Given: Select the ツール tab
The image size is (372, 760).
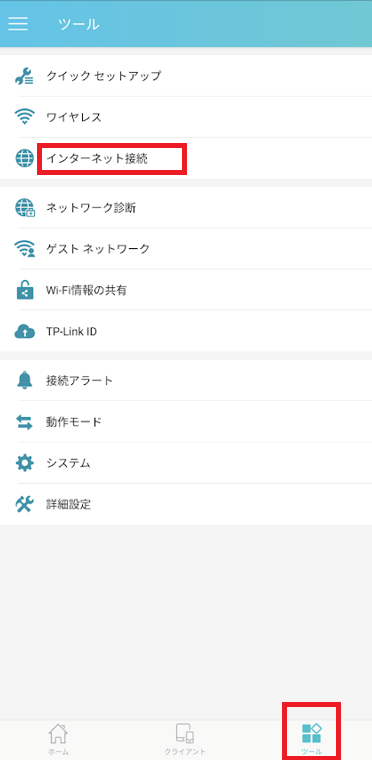Looking at the screenshot, I should click(311, 740).
